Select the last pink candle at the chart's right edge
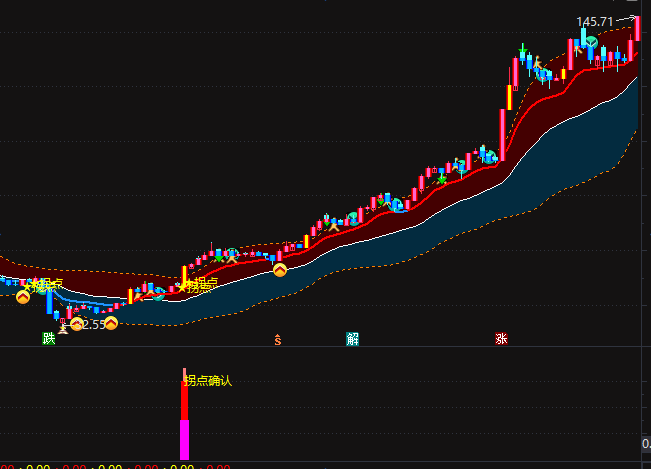 (638, 28)
